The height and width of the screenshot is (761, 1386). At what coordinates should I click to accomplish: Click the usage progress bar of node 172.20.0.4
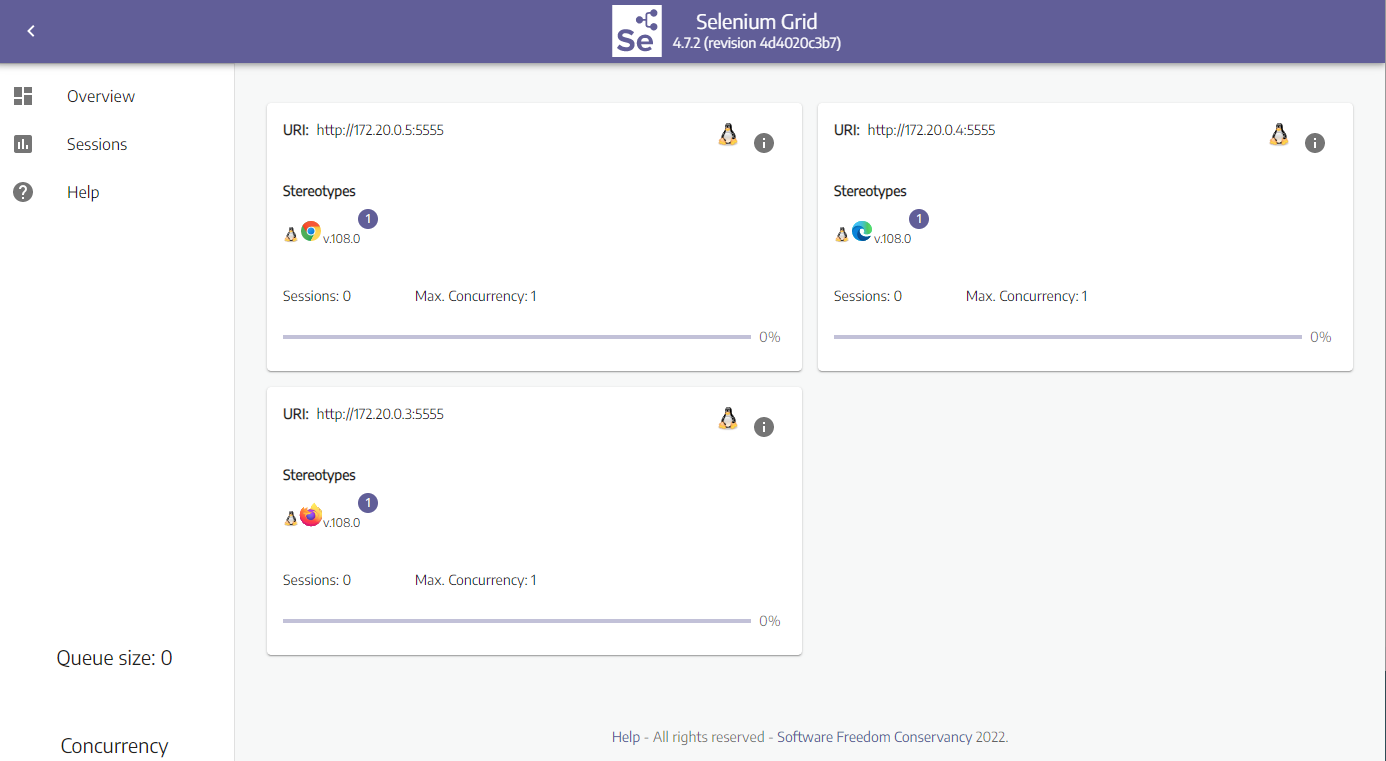[1068, 337]
